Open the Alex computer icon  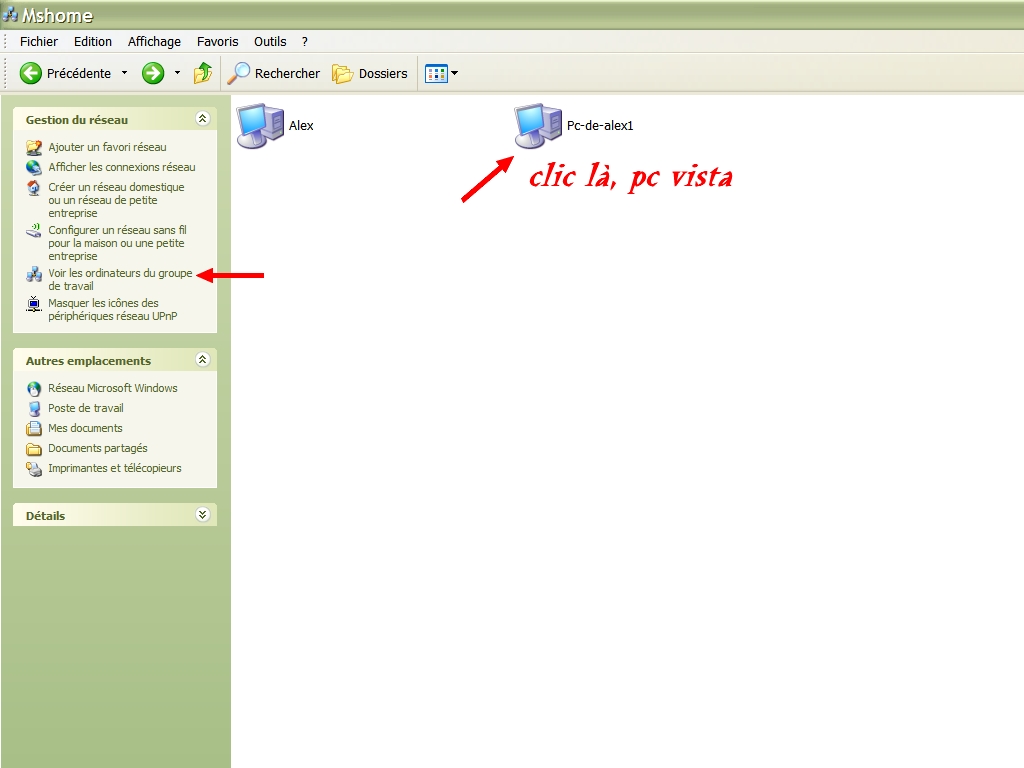(x=260, y=126)
